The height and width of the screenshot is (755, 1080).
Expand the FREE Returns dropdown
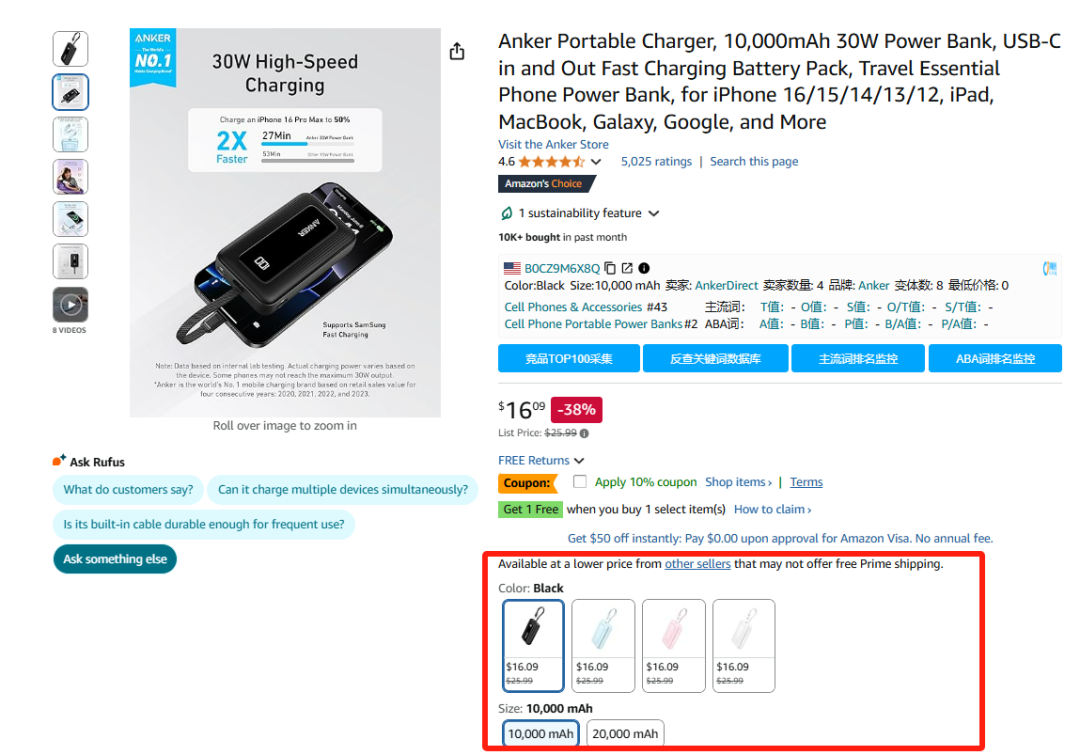(x=579, y=461)
